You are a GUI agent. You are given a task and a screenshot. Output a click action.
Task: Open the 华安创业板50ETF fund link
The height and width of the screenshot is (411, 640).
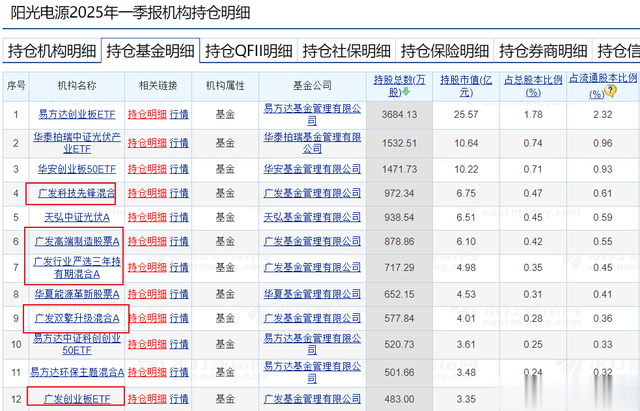click(77, 169)
